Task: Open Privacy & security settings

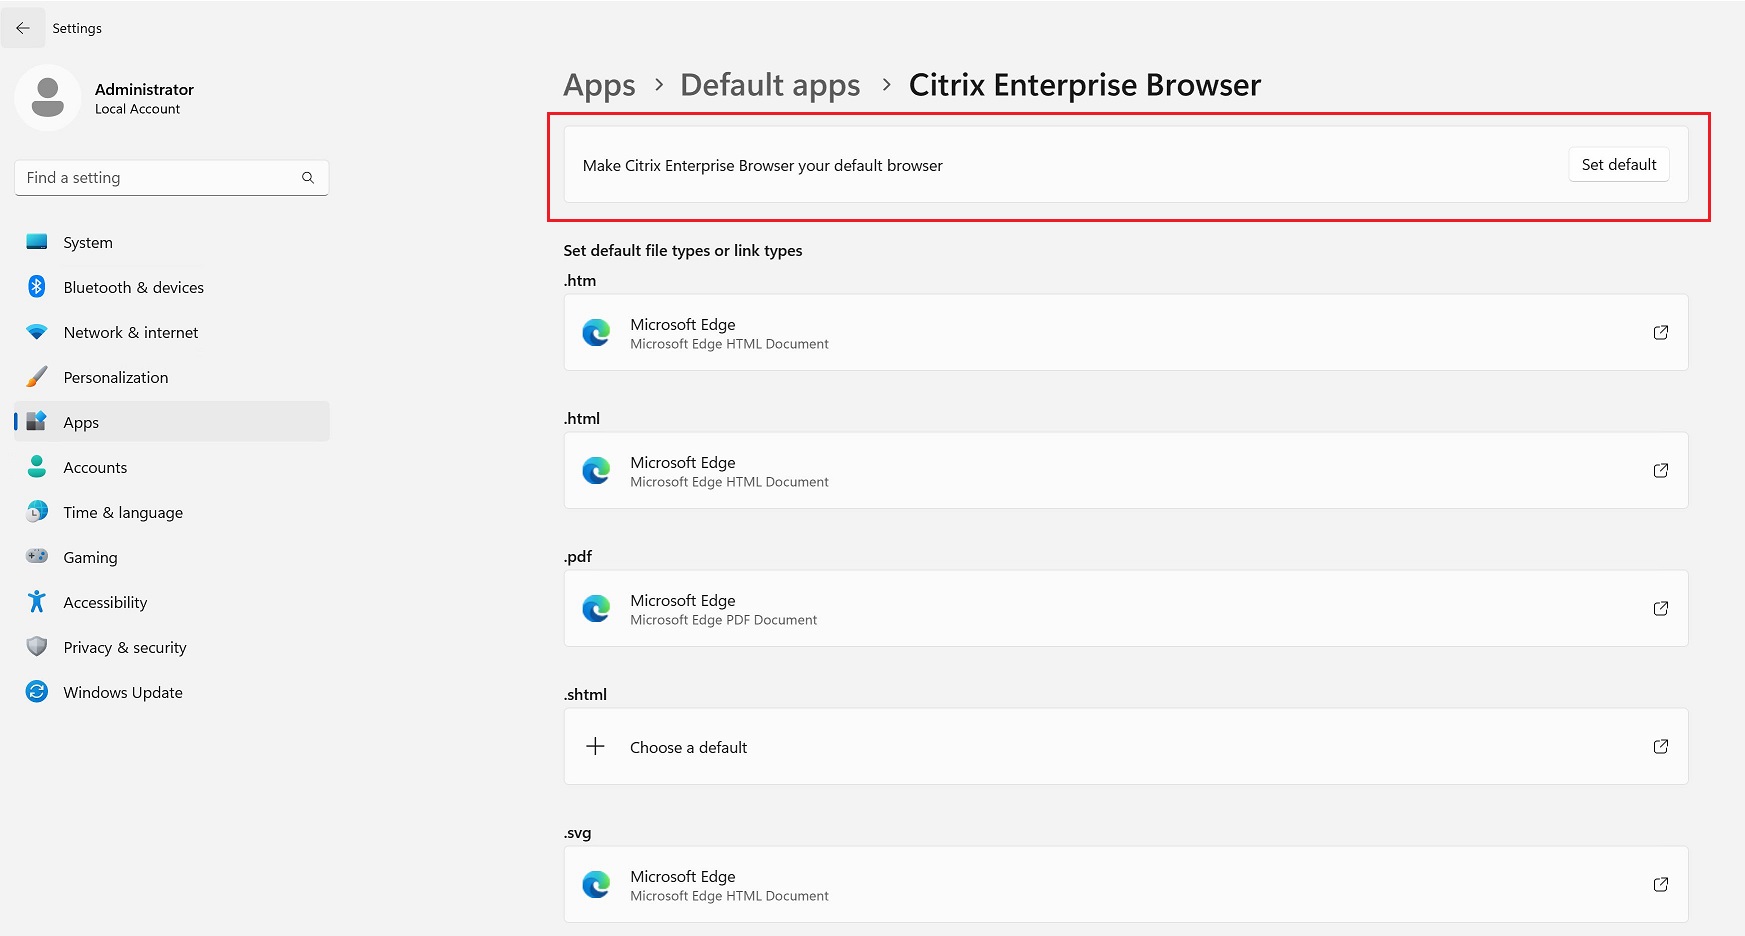Action: click(172, 647)
